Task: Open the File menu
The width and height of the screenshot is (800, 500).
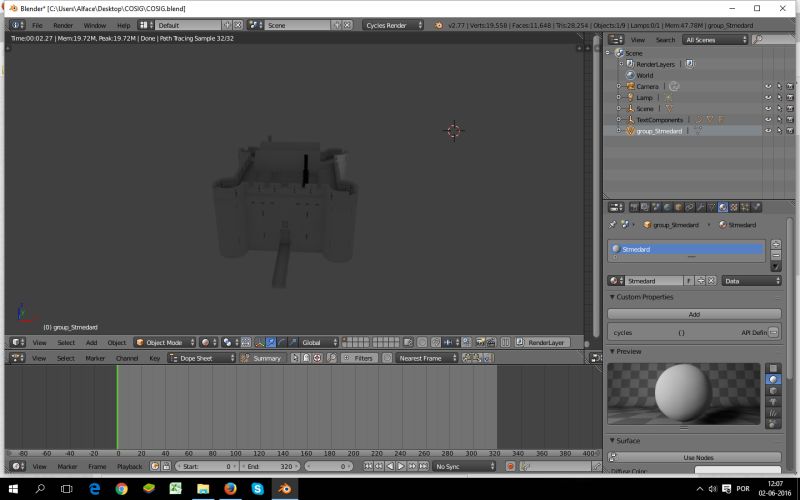Action: coord(37,25)
